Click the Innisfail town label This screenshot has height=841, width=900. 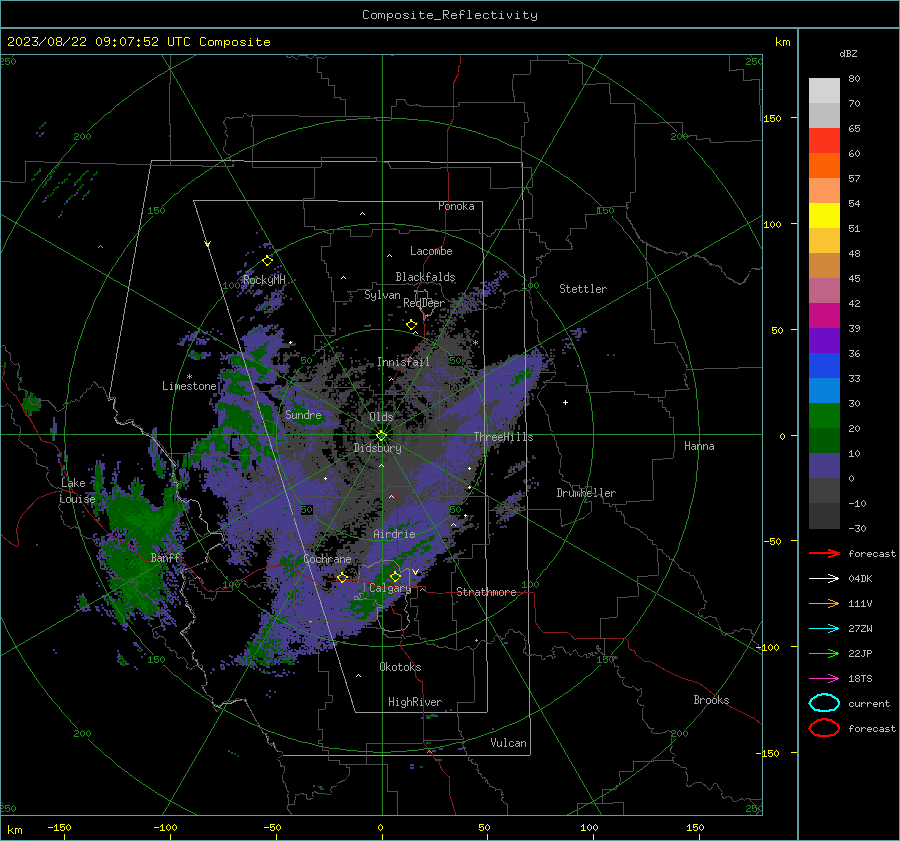pos(403,362)
